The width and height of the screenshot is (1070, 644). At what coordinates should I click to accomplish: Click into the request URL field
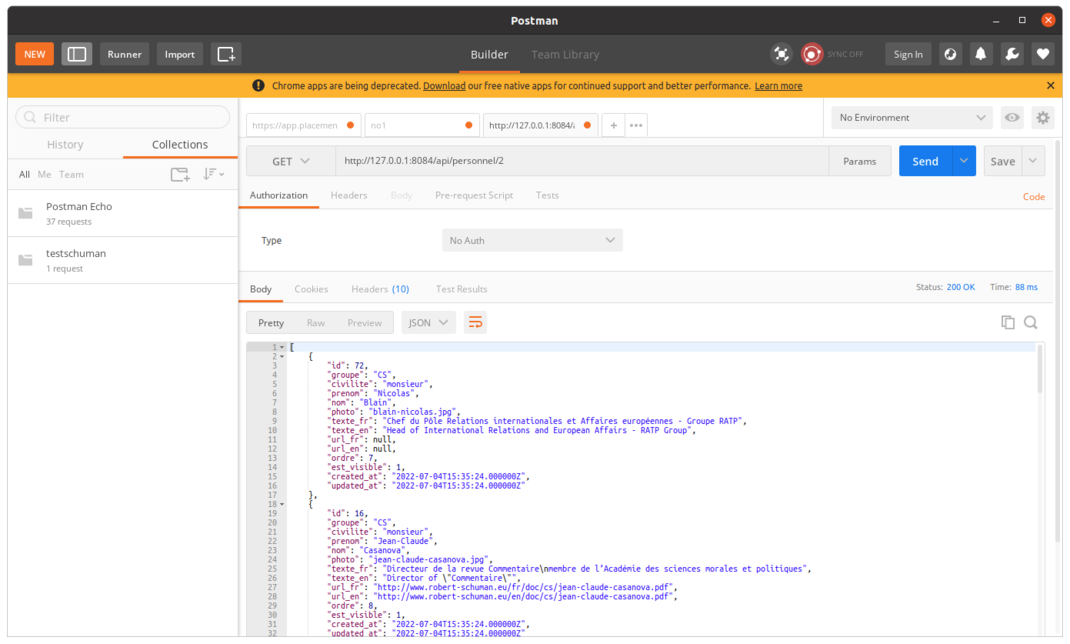tap(580, 161)
